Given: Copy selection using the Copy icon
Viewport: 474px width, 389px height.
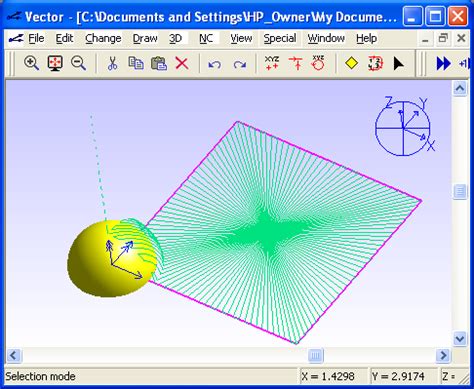Looking at the screenshot, I should [x=136, y=63].
